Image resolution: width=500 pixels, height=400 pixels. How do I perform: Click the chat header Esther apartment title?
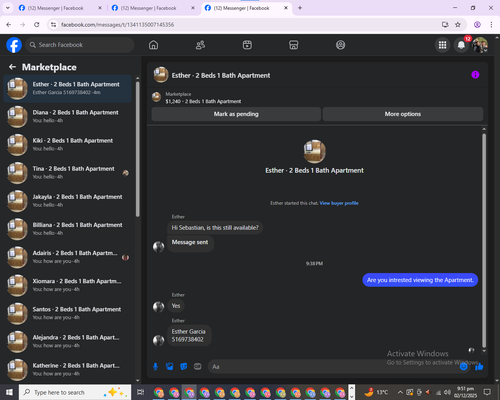(221, 76)
